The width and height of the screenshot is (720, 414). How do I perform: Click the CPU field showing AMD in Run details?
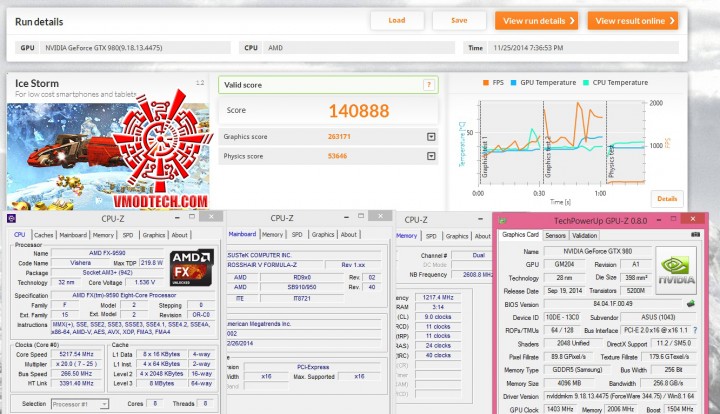coord(359,48)
